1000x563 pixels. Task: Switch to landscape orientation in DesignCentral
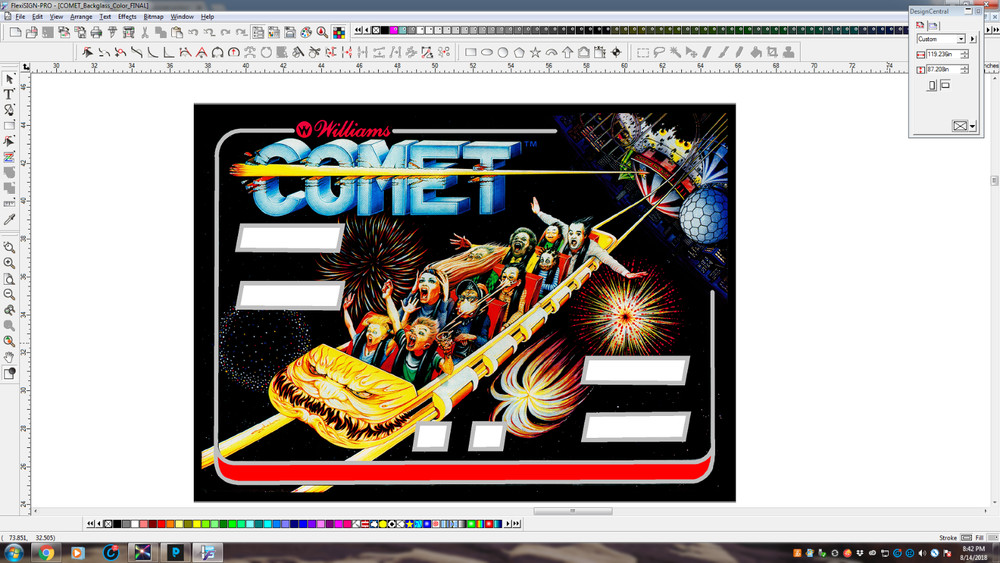click(x=945, y=85)
